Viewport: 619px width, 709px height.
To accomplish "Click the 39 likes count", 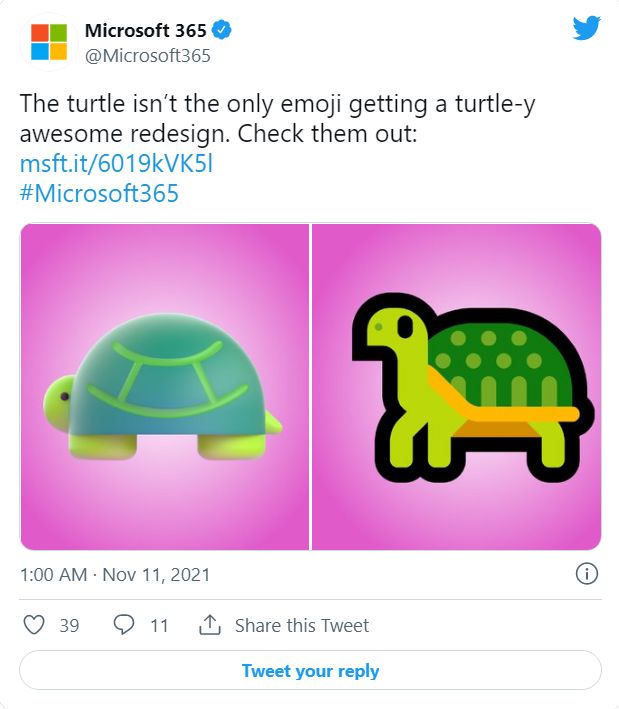I will tap(69, 626).
